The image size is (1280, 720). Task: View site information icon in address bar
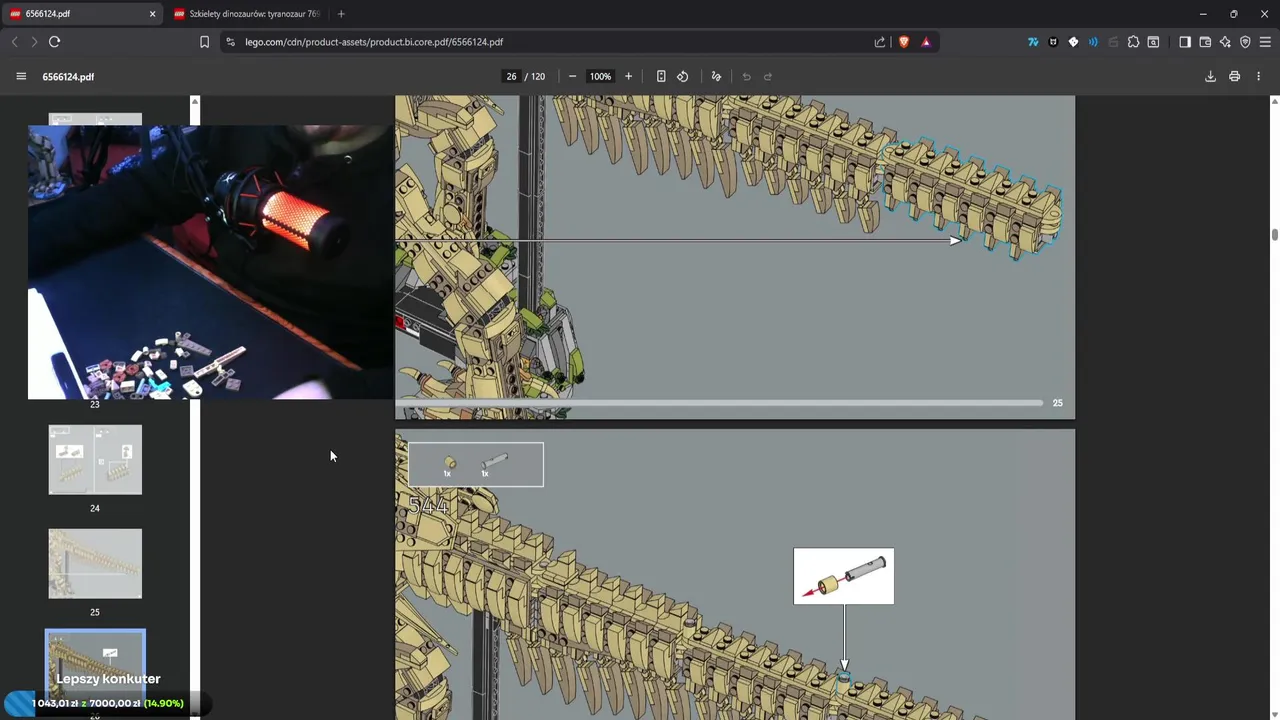click(231, 42)
